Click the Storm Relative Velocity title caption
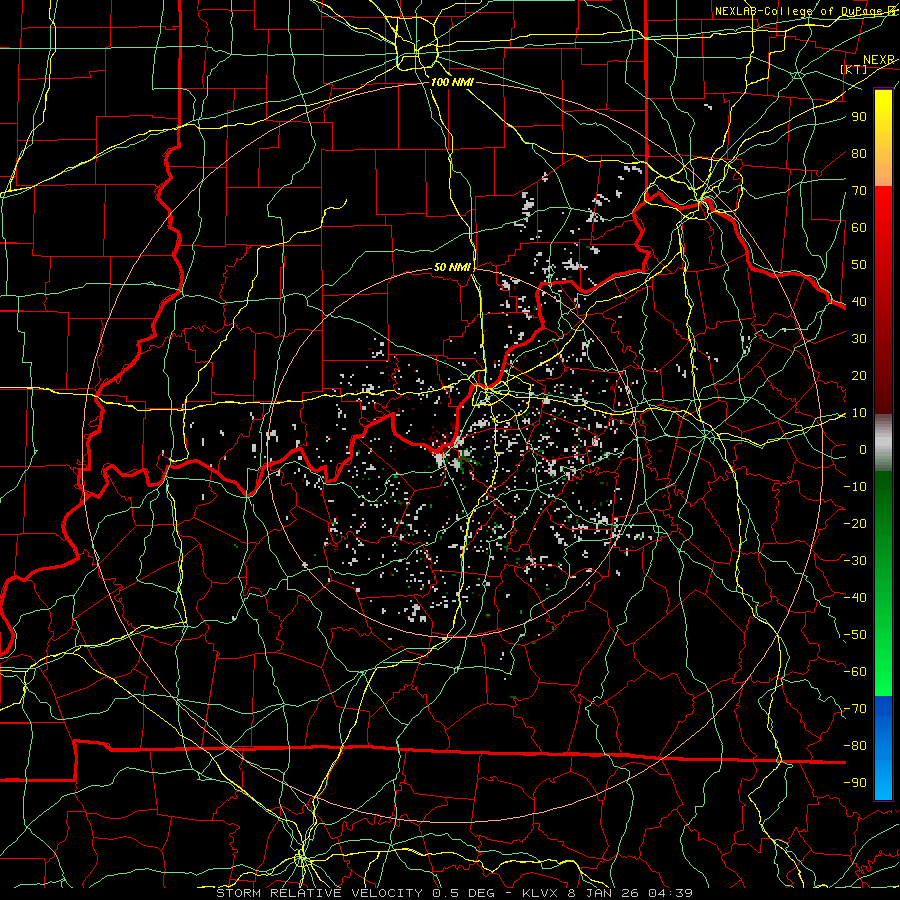 click(x=454, y=893)
